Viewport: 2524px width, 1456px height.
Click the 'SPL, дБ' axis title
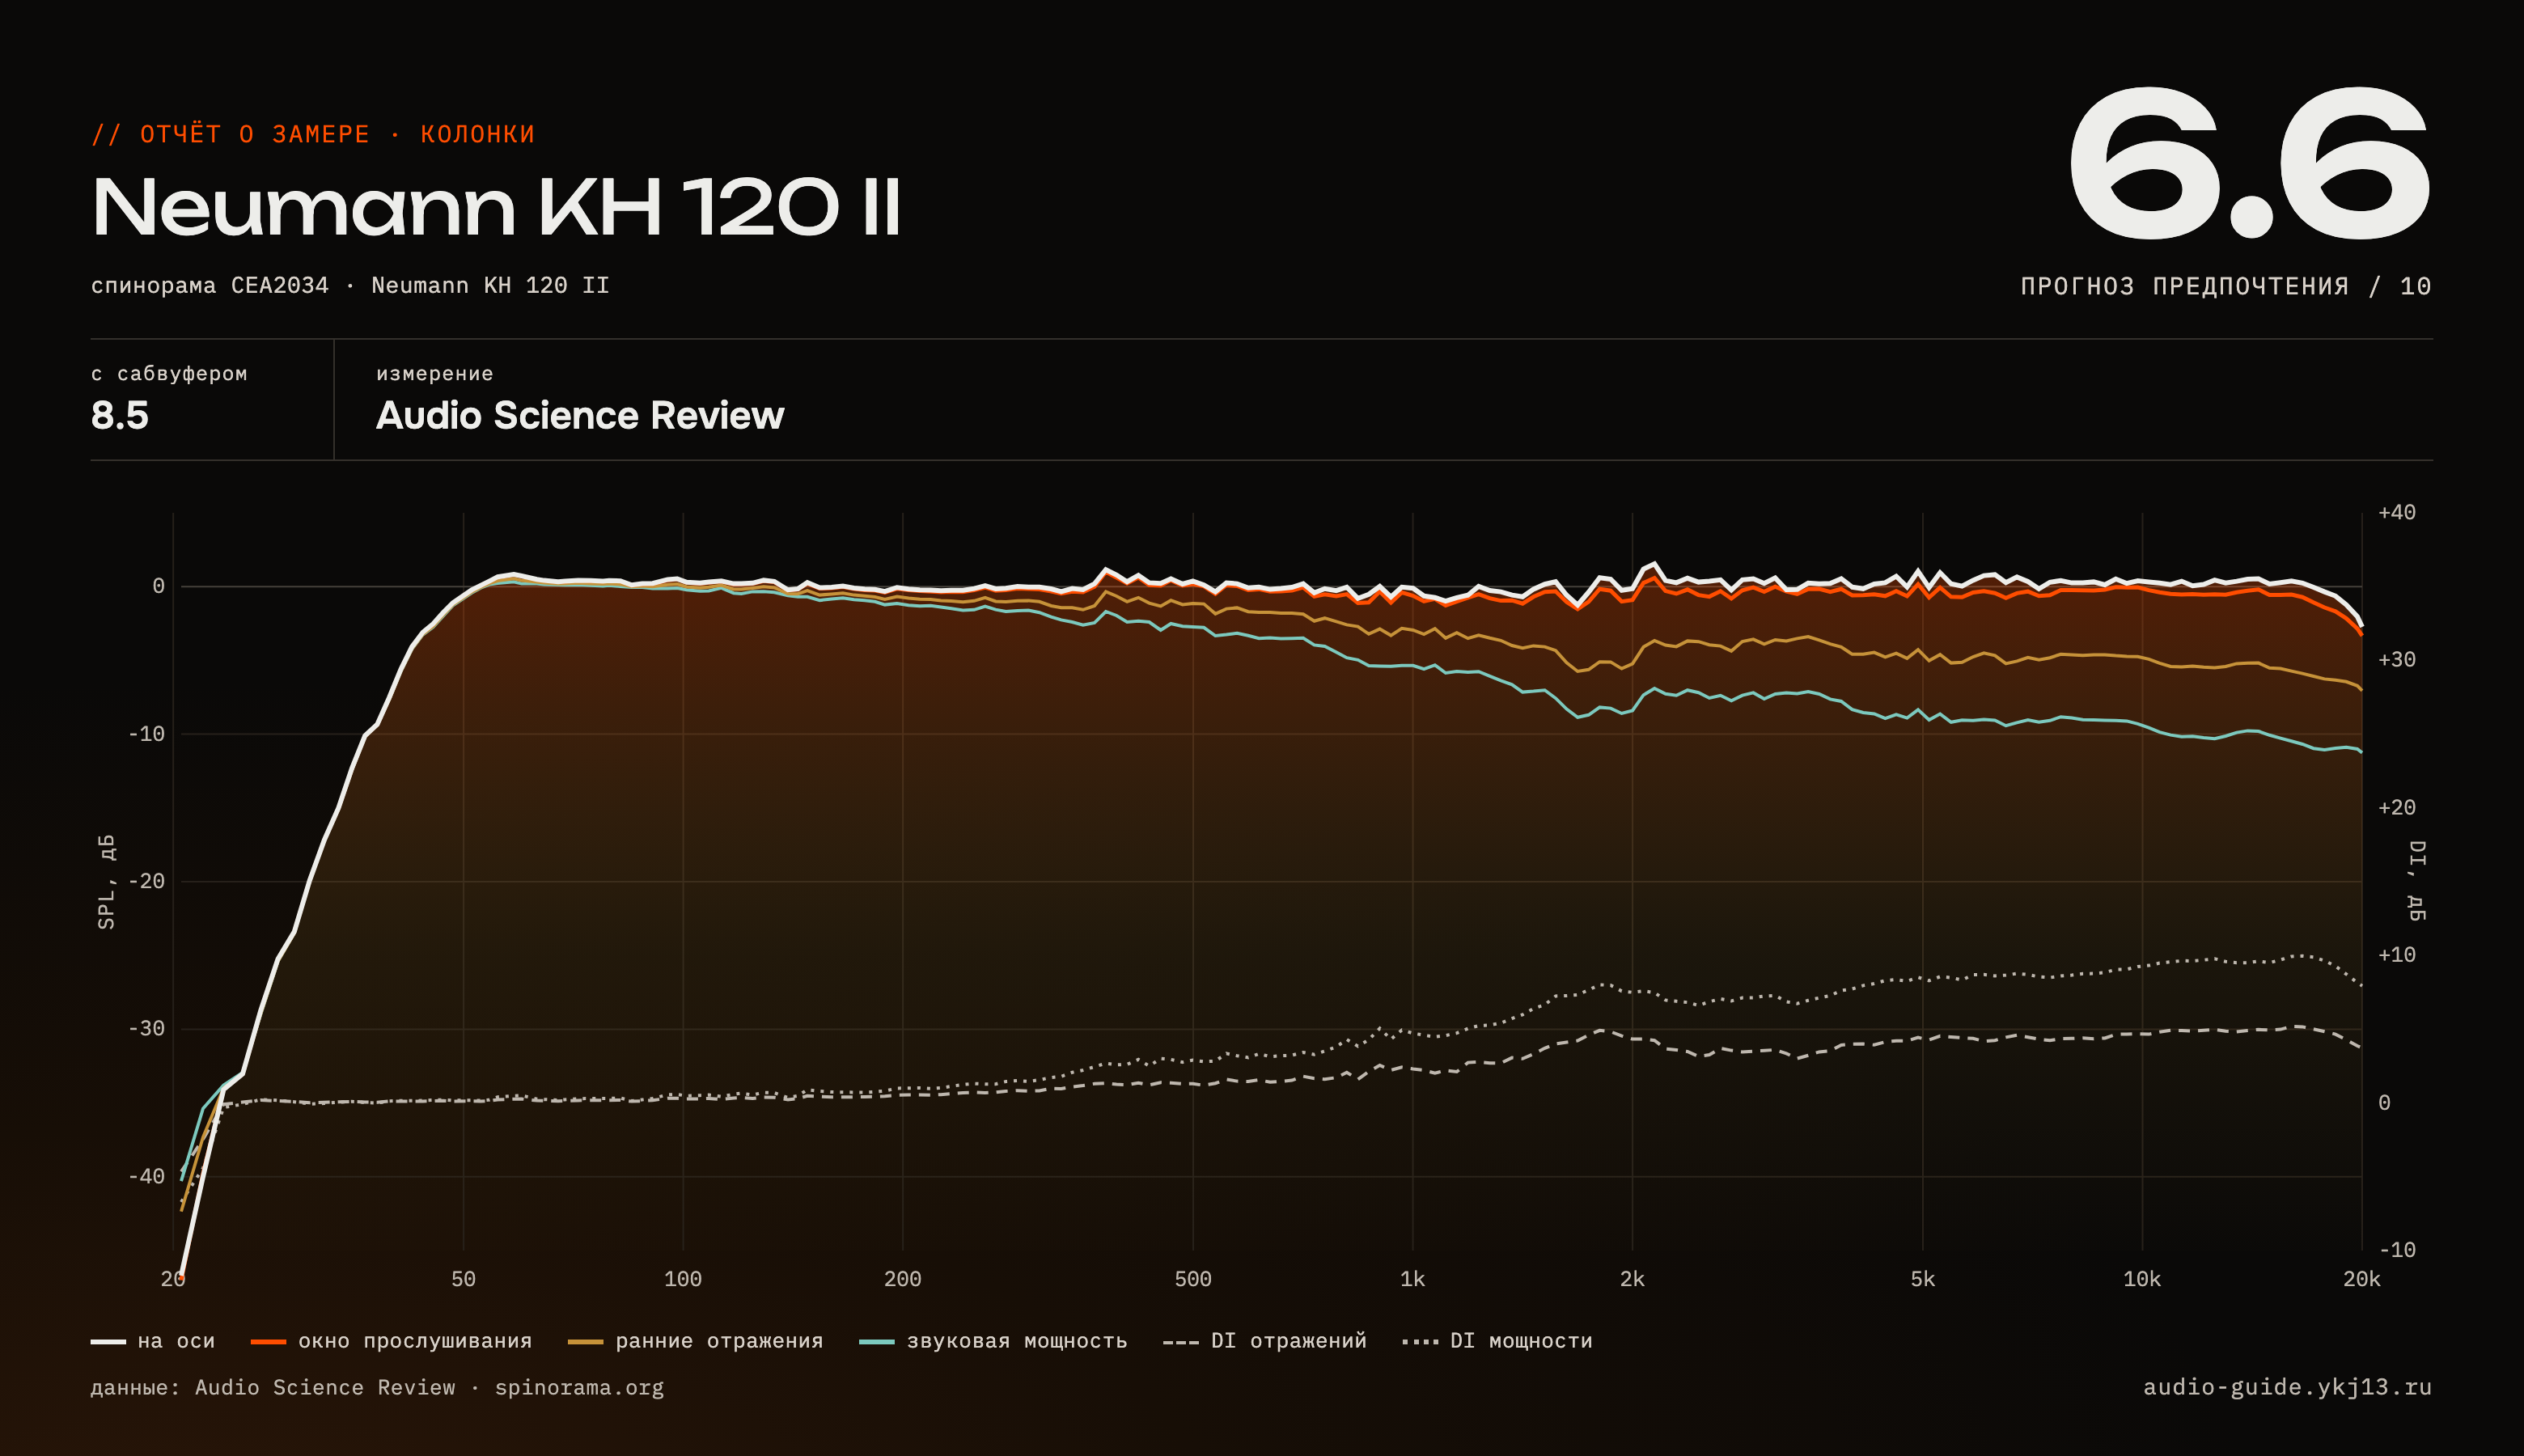tap(106, 881)
